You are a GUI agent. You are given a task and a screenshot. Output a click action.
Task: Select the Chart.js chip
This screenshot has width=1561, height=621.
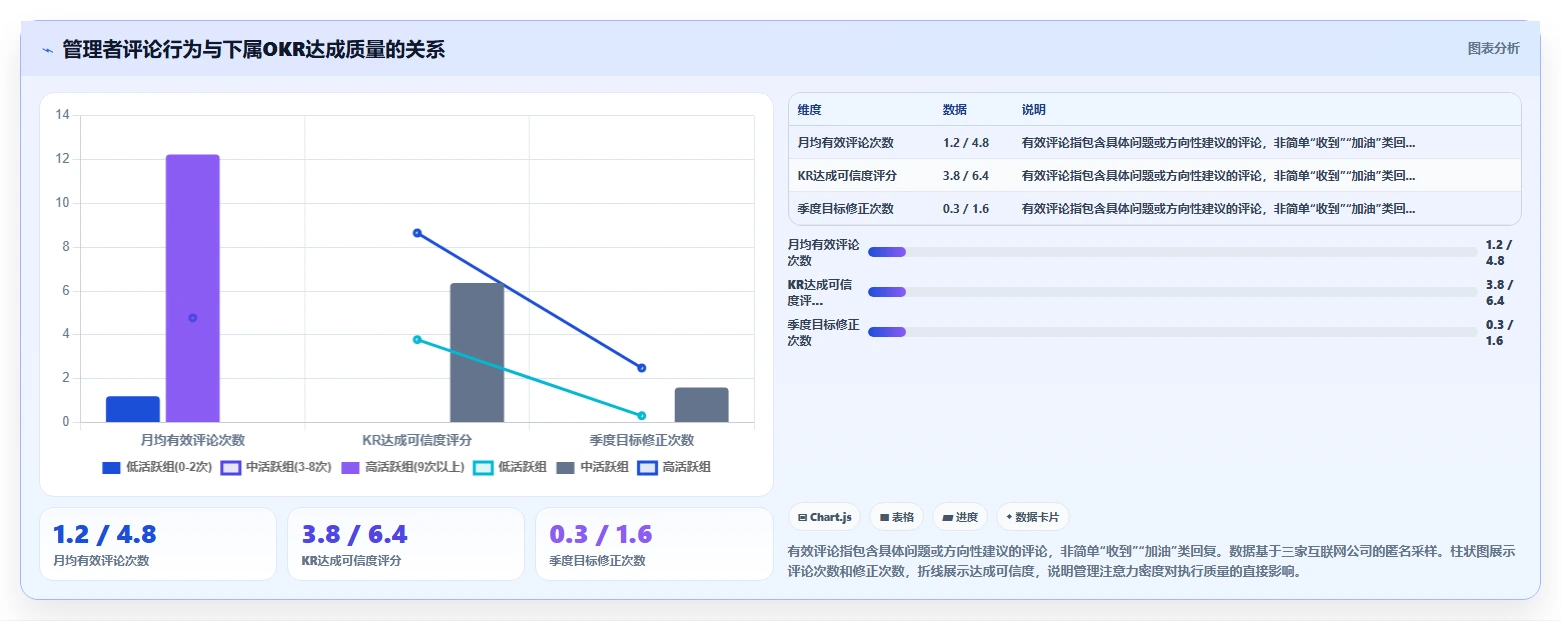coord(825,517)
